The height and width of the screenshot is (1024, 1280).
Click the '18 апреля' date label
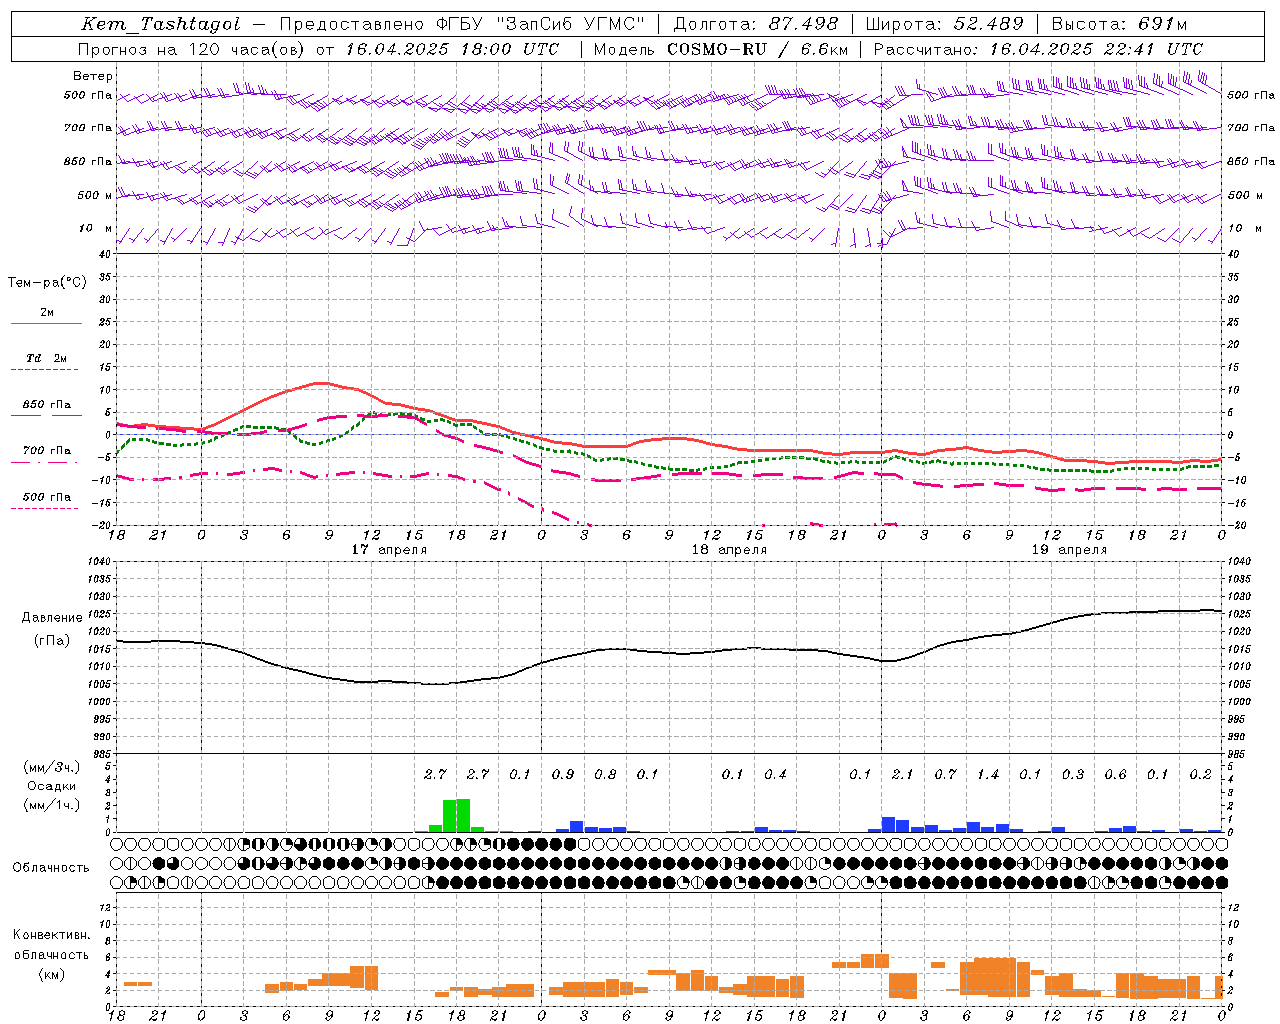[729, 550]
